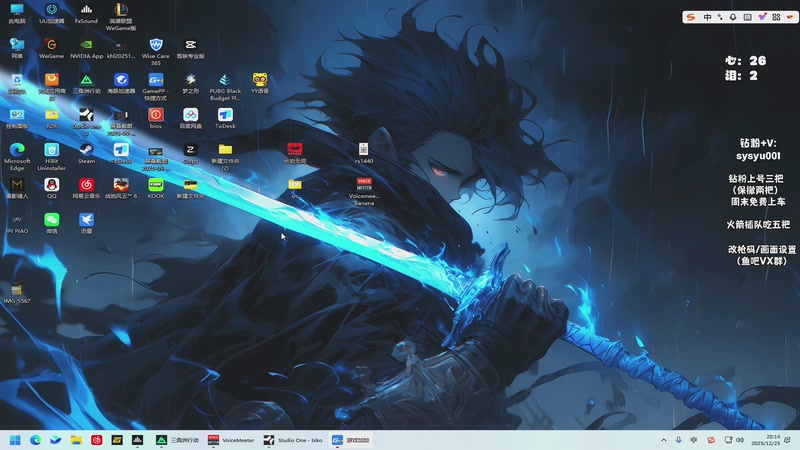Launch WeGame from the desktop
The width and height of the screenshot is (800, 450).
[x=52, y=48]
